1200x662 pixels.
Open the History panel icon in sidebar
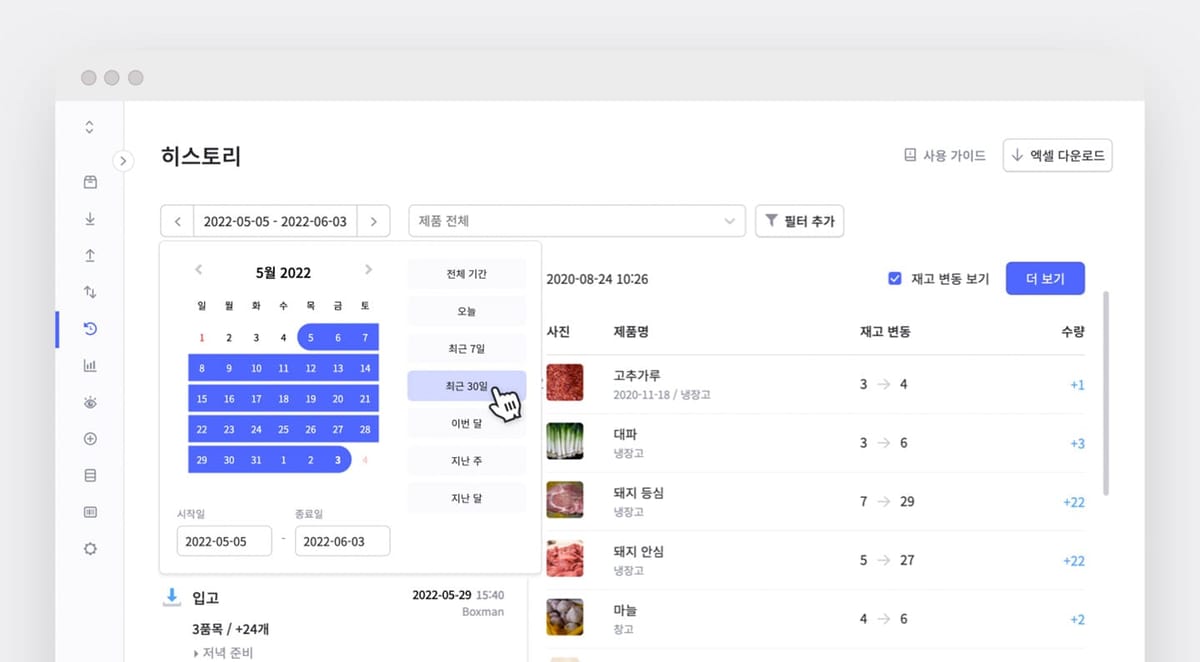pos(90,328)
